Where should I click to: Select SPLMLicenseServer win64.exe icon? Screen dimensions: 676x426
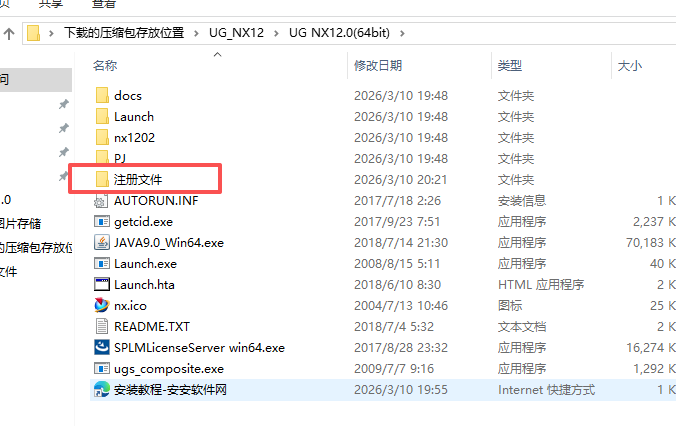[102, 348]
